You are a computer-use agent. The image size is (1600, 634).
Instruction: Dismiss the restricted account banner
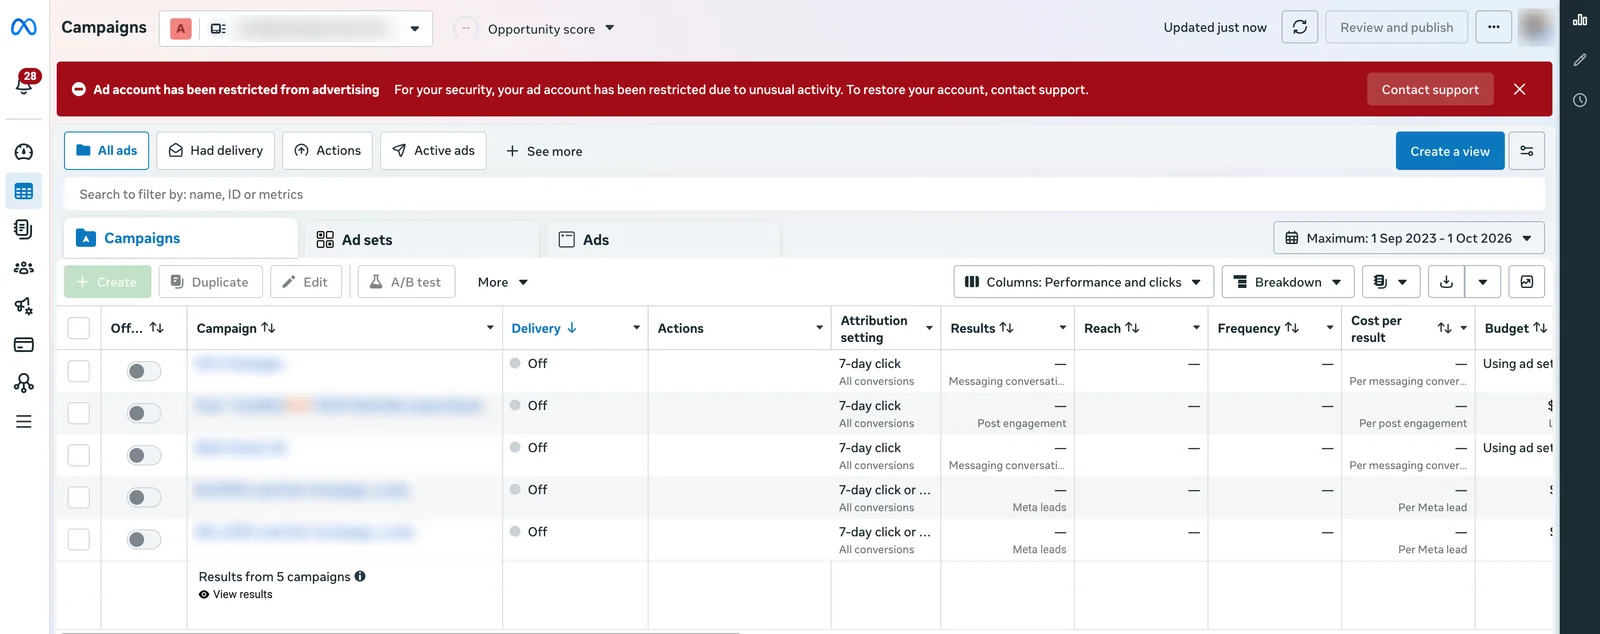coord(1519,89)
